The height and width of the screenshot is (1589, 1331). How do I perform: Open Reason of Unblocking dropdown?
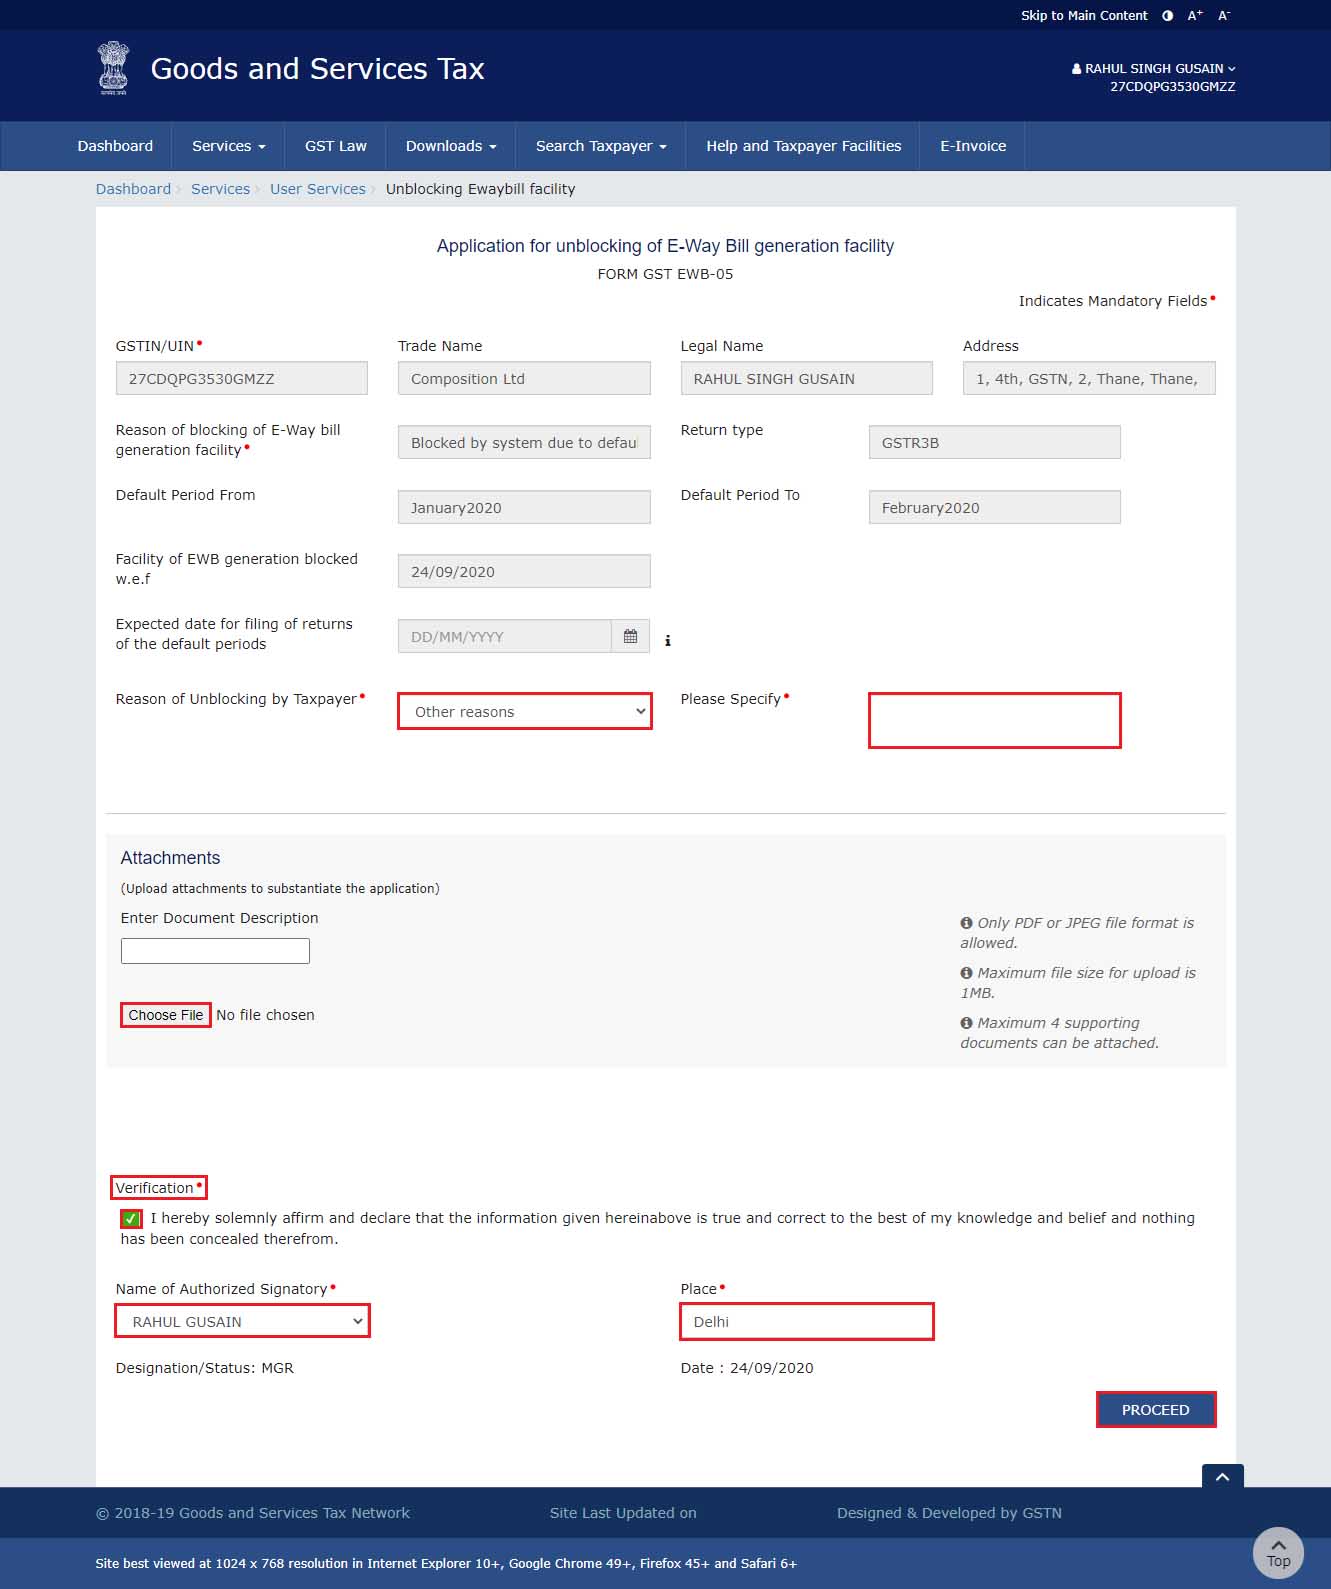tap(524, 712)
